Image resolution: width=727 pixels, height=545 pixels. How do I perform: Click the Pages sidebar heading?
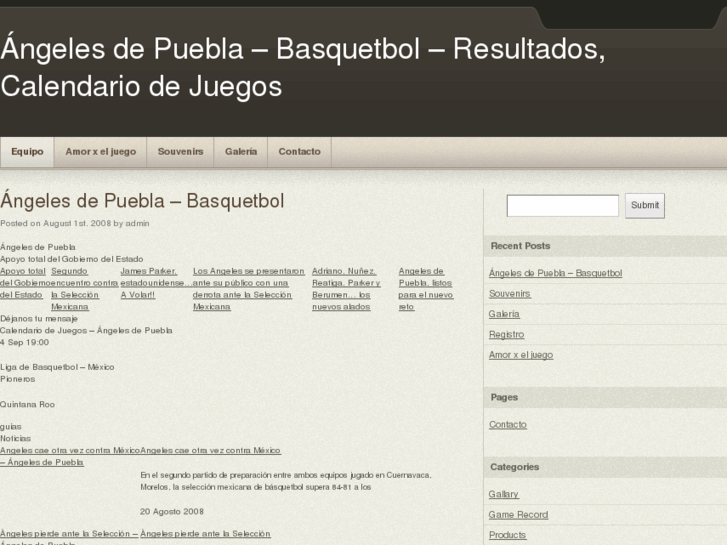tap(504, 397)
